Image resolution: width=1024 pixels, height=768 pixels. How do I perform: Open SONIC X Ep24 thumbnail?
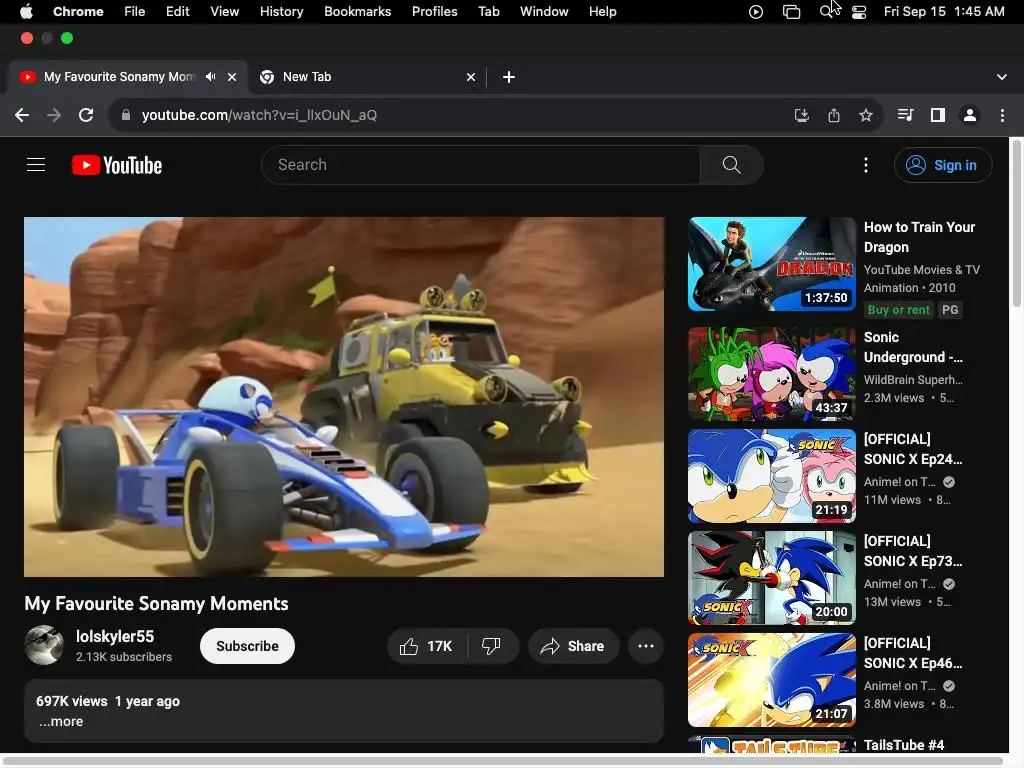point(772,476)
